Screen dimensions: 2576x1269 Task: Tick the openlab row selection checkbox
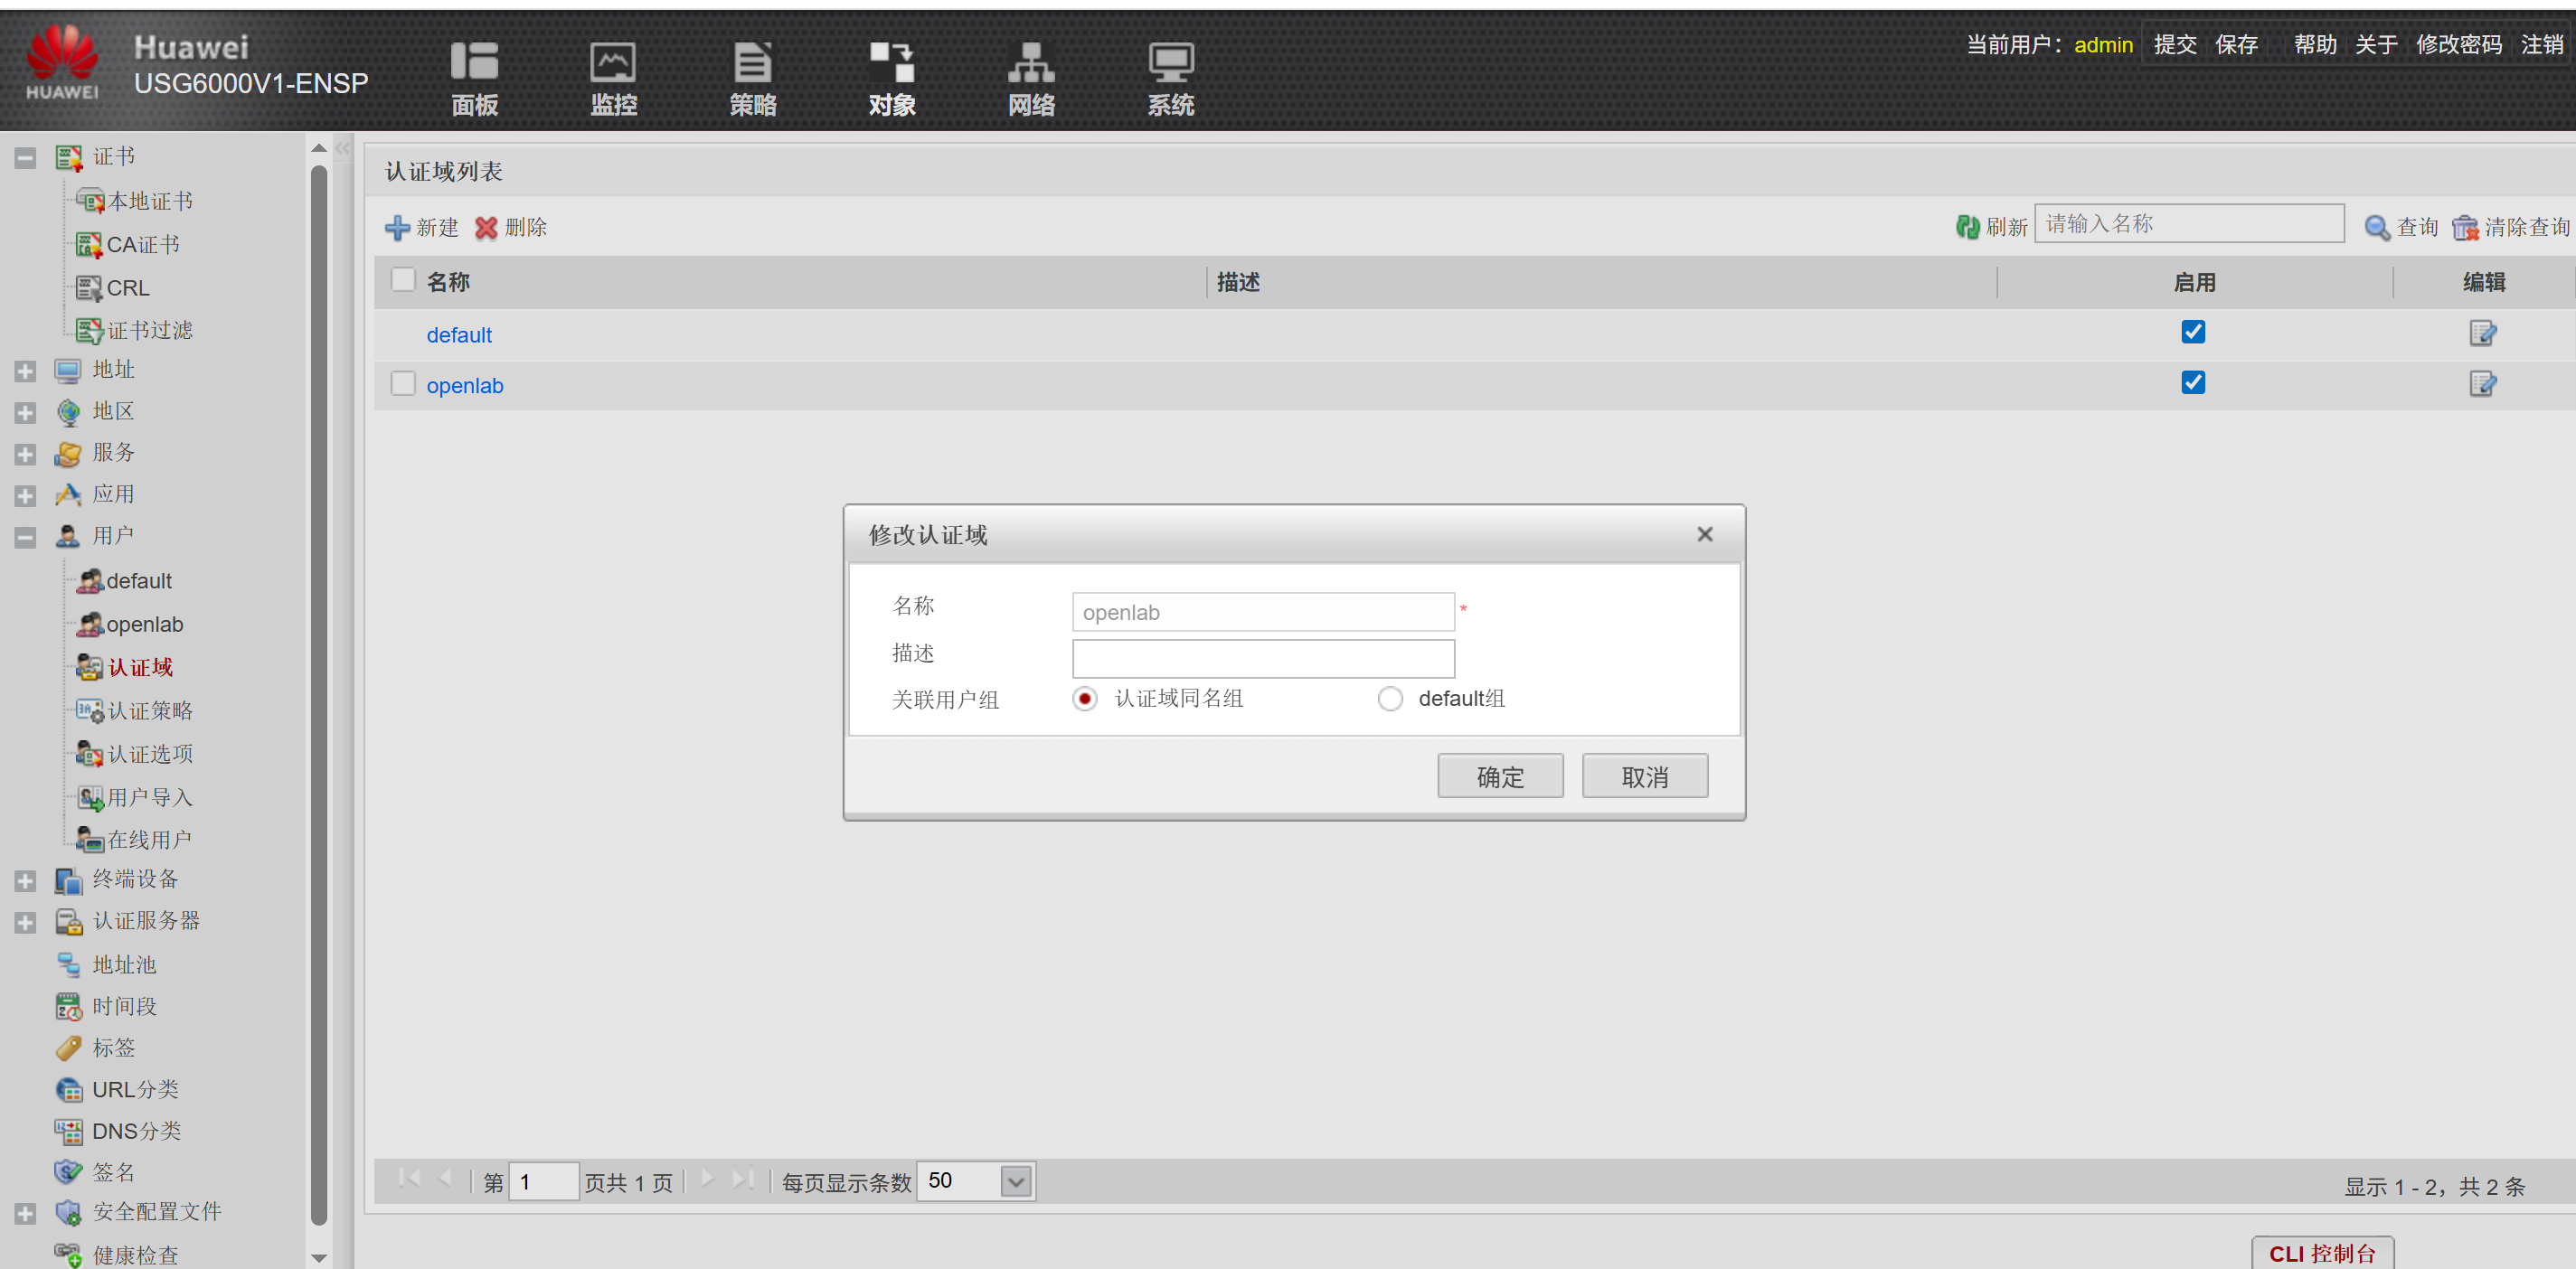(403, 384)
